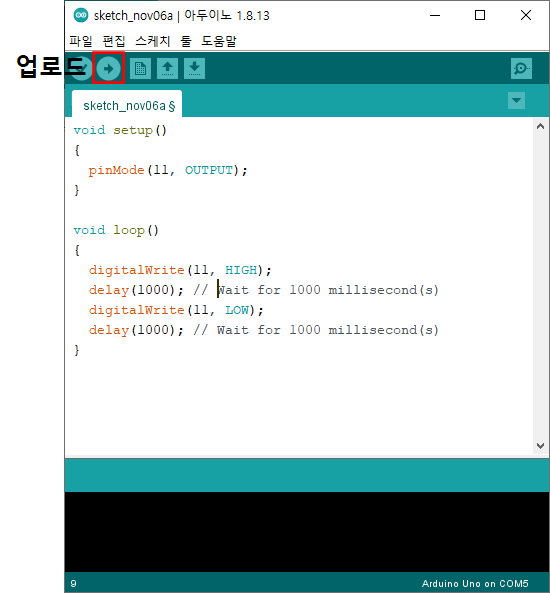The width and height of the screenshot is (550, 593).
Task: Click the 'pinMode(11, OUTPUT);' line
Action: click(168, 170)
